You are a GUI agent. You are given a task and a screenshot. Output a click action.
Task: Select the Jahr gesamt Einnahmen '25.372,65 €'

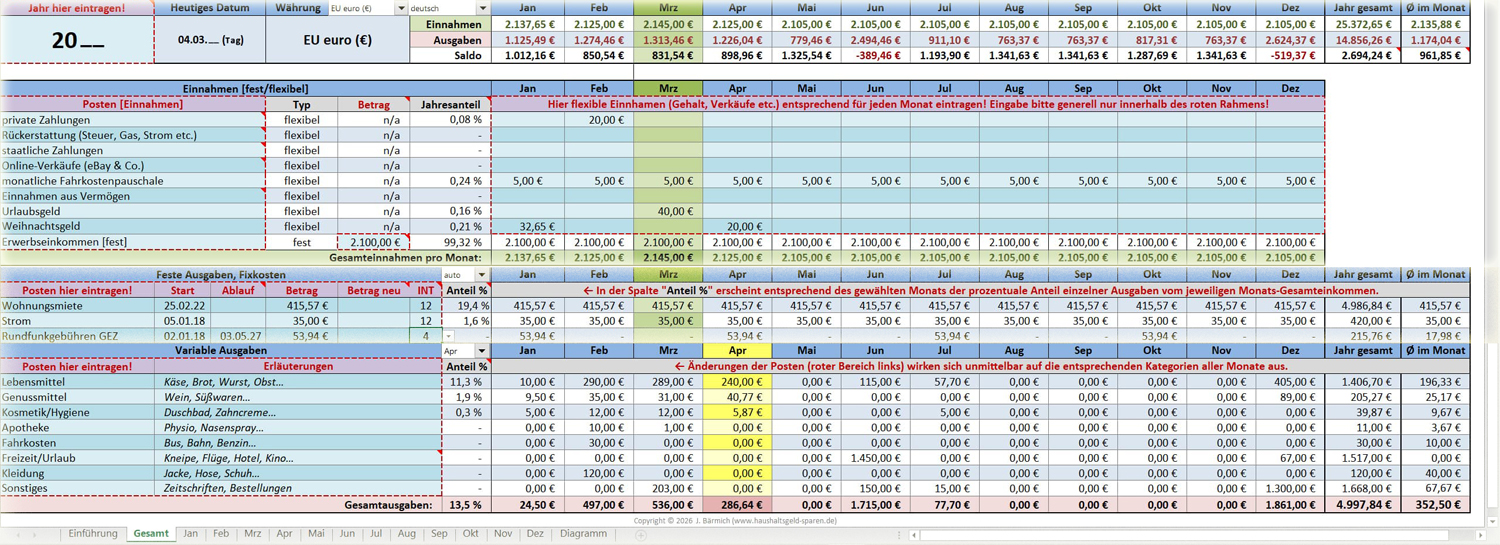1362,24
